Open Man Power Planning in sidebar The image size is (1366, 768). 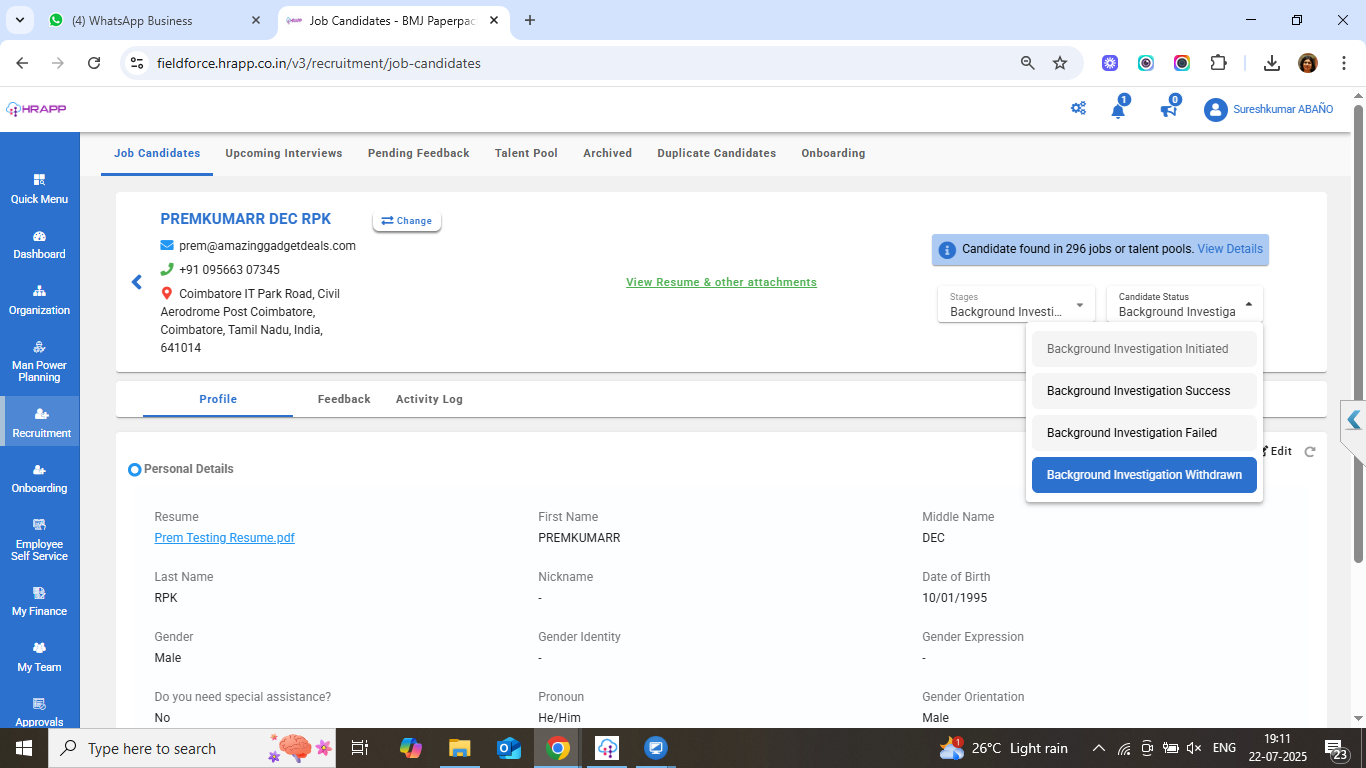click(39, 361)
